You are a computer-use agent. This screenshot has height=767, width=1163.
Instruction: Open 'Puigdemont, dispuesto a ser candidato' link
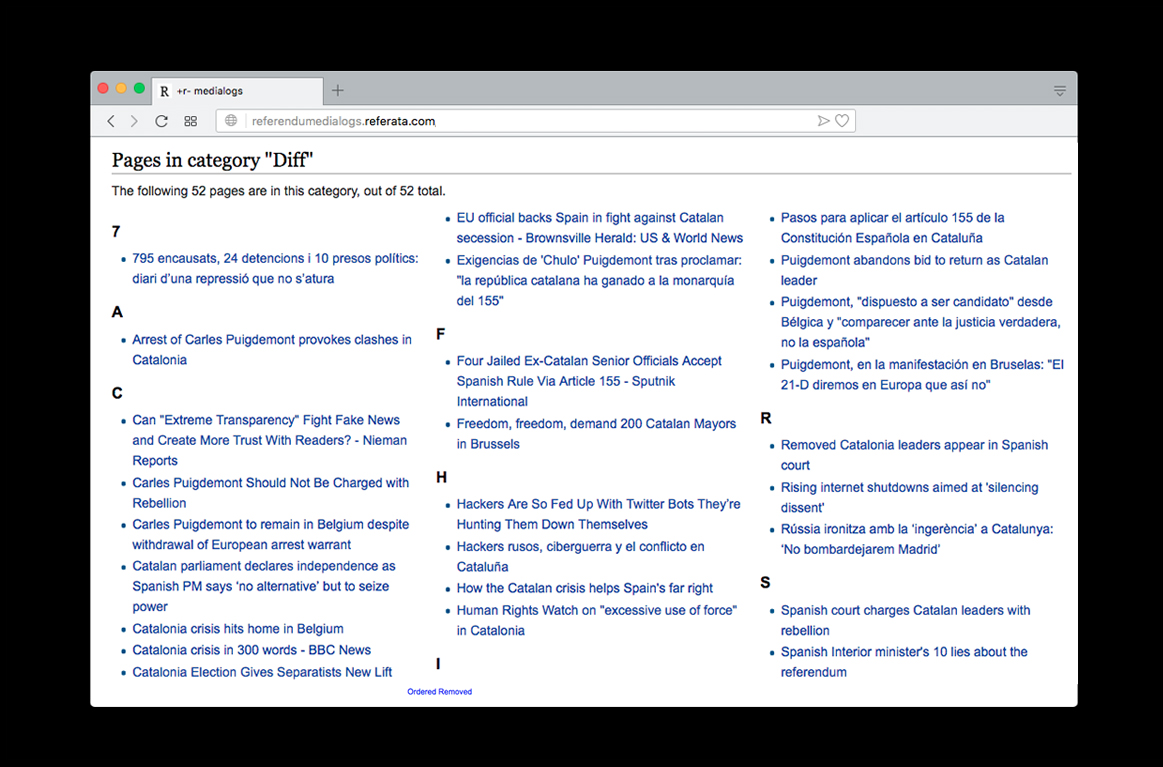(x=920, y=322)
